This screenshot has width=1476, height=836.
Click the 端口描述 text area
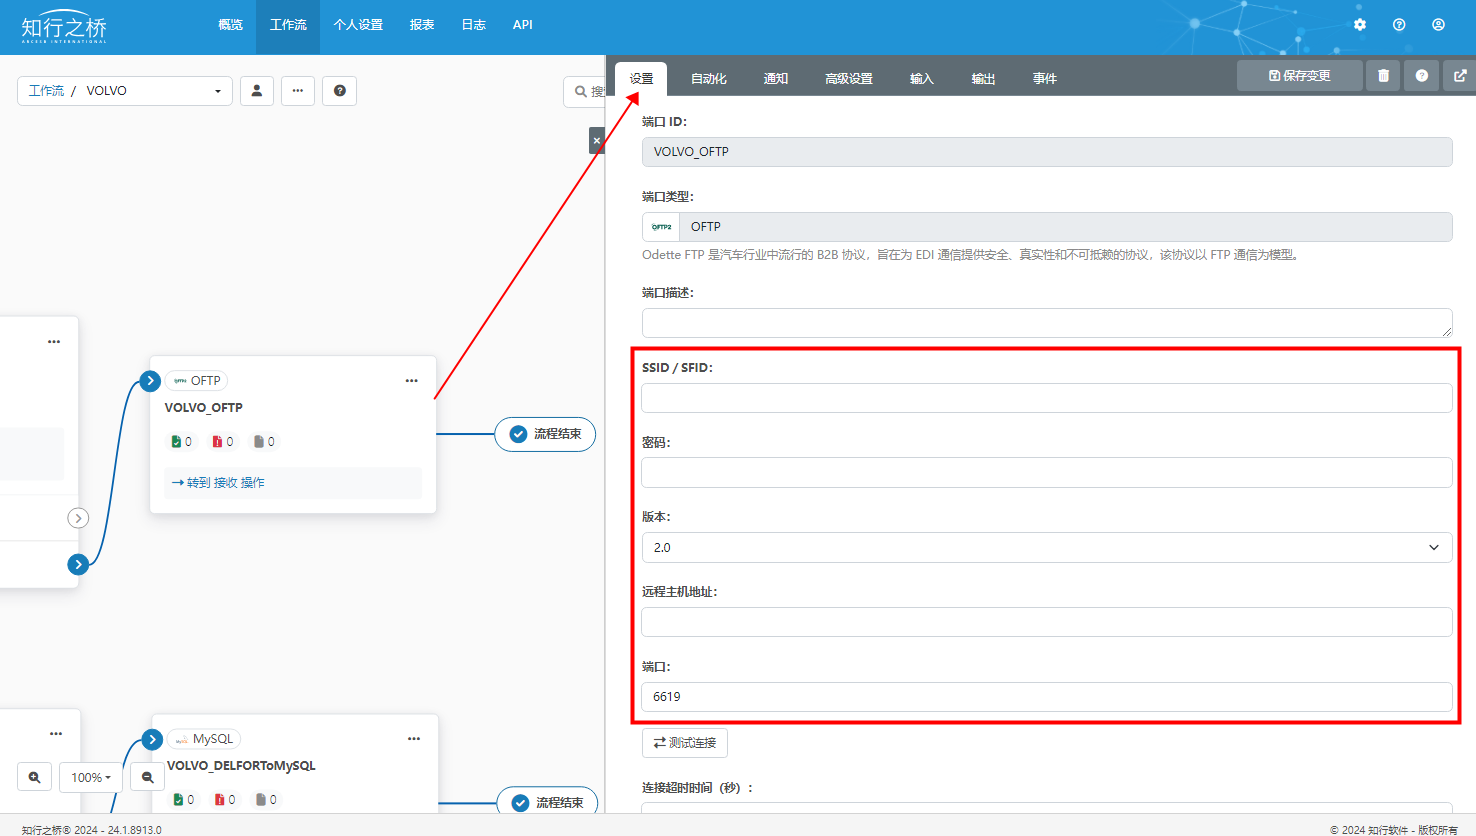[x=1047, y=323]
